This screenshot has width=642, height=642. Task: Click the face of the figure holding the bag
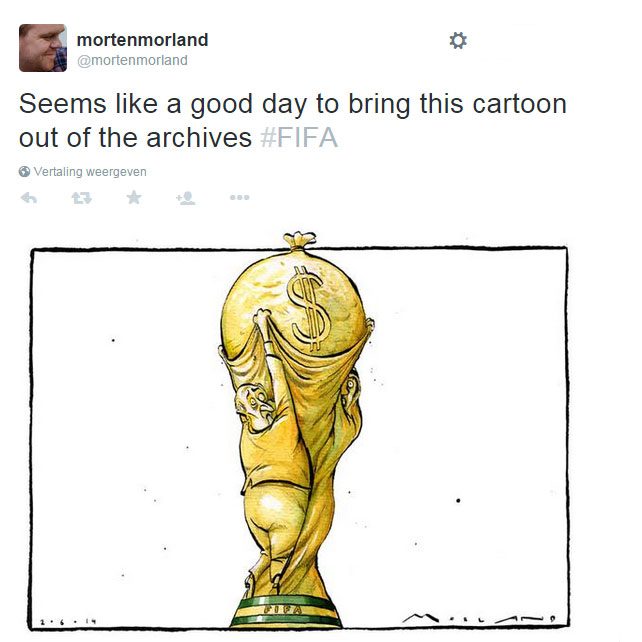pyautogui.click(x=255, y=405)
